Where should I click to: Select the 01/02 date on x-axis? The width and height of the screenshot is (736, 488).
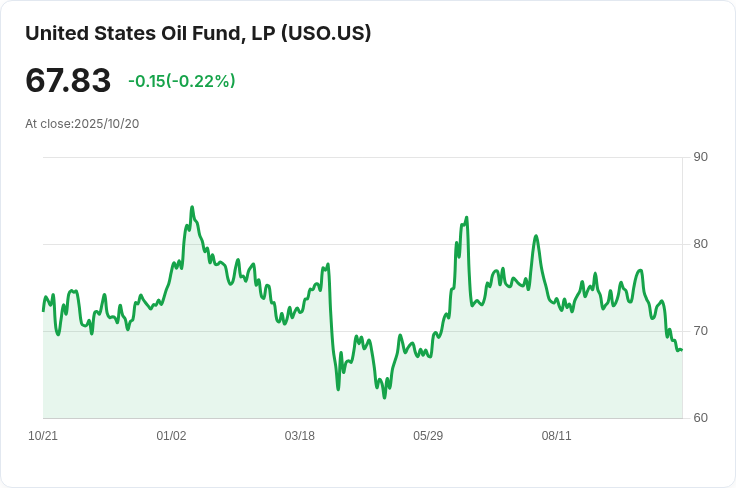tap(171, 436)
